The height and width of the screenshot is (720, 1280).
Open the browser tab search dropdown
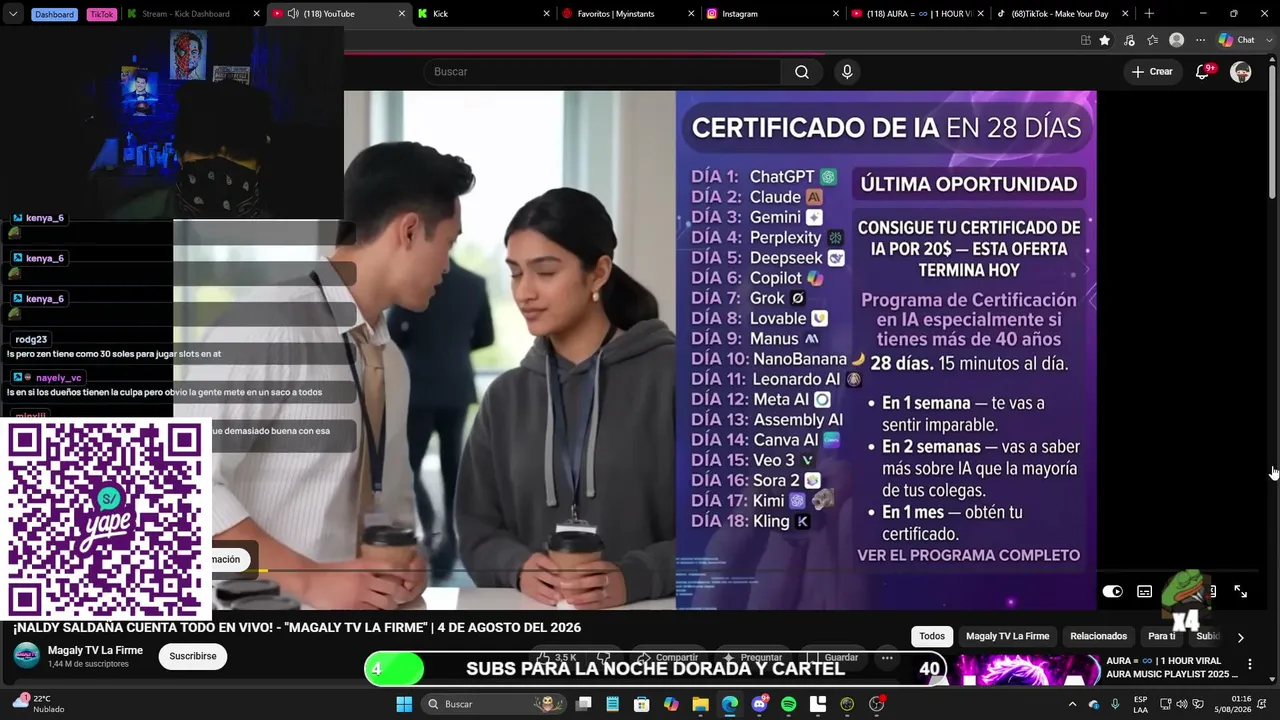(x=13, y=14)
